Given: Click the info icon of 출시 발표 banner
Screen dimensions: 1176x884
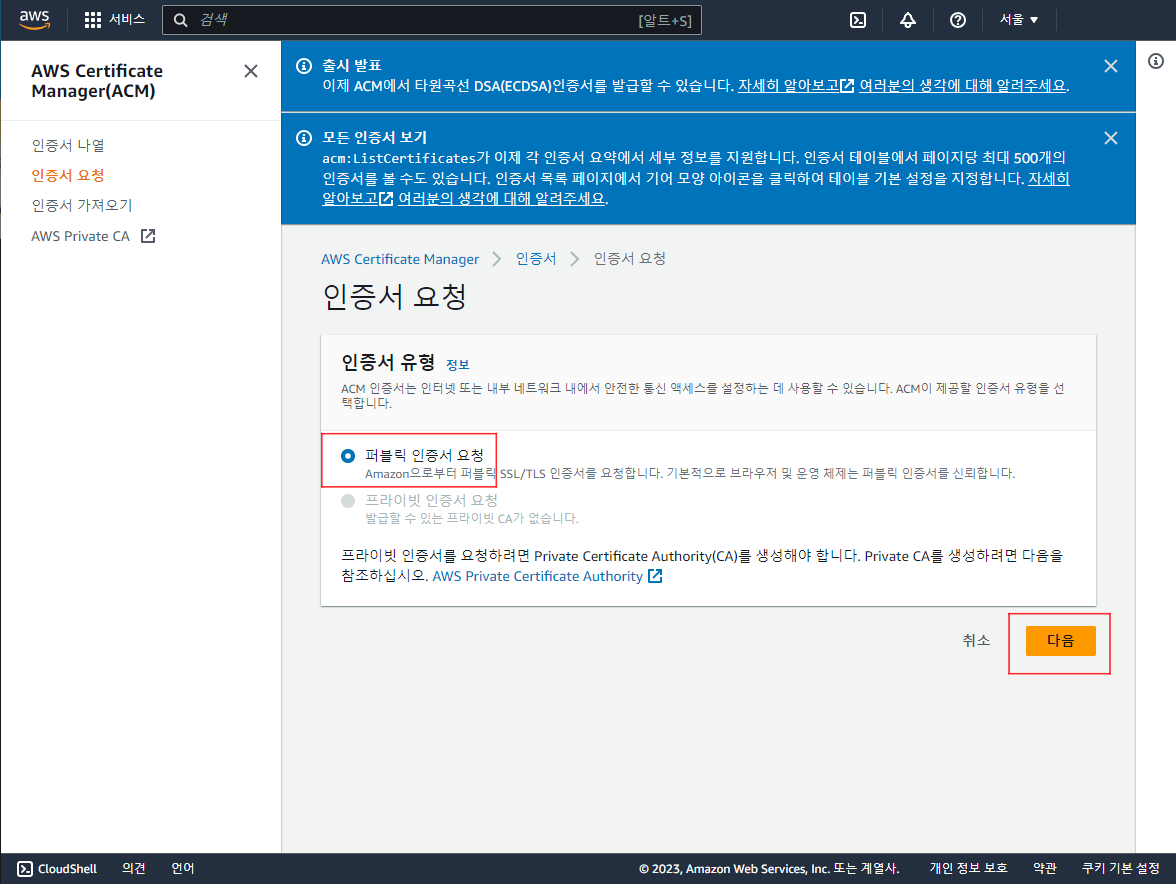Looking at the screenshot, I should [304, 66].
